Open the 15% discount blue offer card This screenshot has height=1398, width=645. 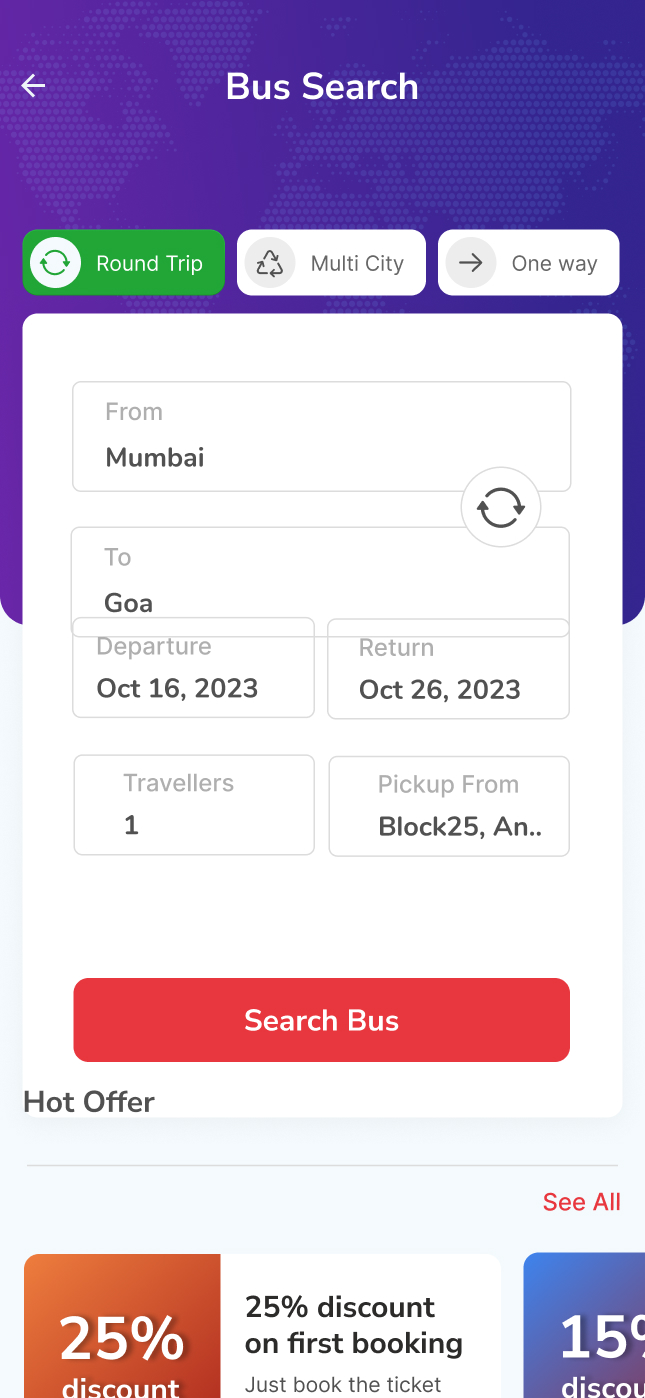pyautogui.click(x=585, y=1326)
